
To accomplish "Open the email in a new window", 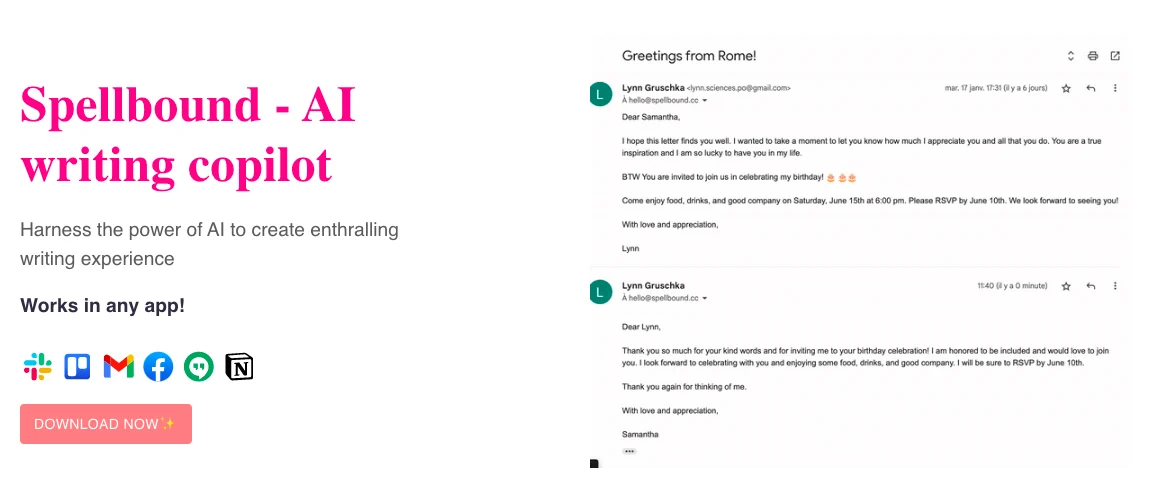I will 1115,56.
